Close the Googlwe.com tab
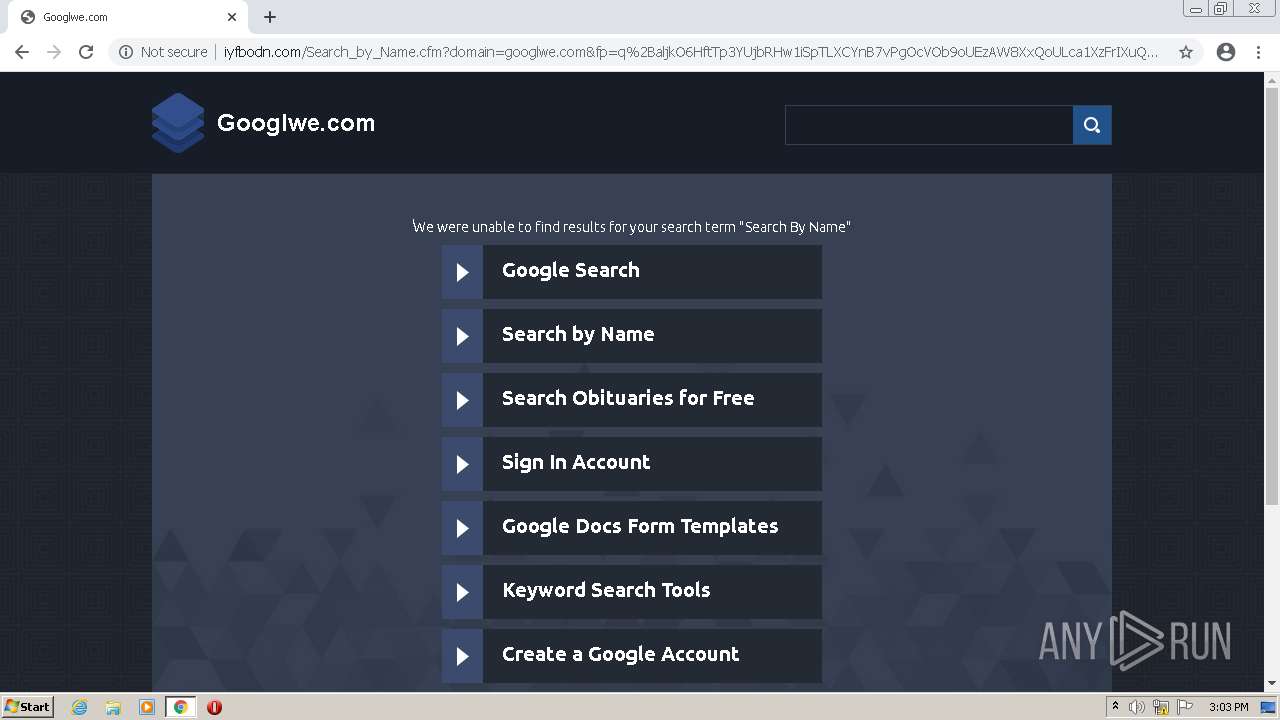1280x720 pixels. click(232, 17)
